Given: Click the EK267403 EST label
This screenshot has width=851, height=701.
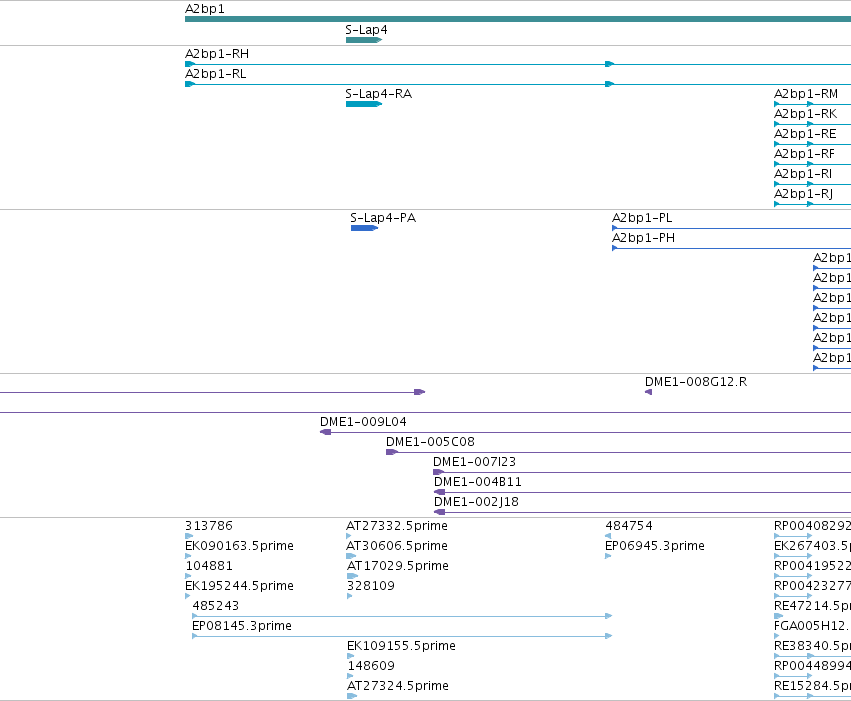Looking at the screenshot, I should 812,546.
